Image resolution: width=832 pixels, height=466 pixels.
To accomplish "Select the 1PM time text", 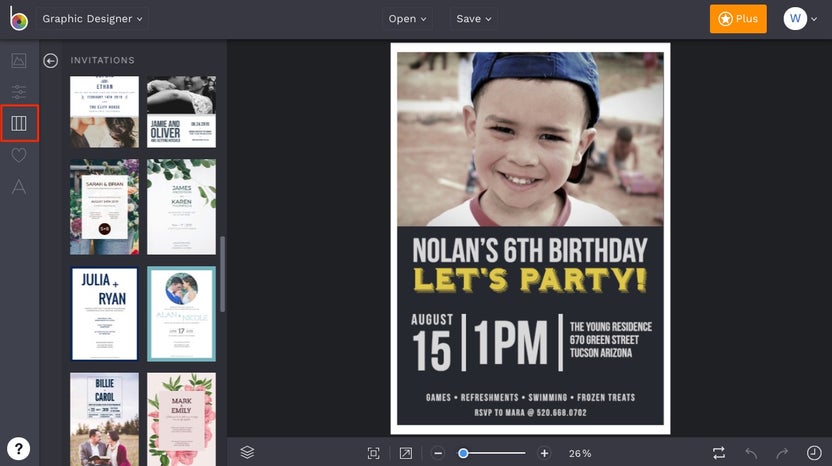I will click(x=511, y=342).
